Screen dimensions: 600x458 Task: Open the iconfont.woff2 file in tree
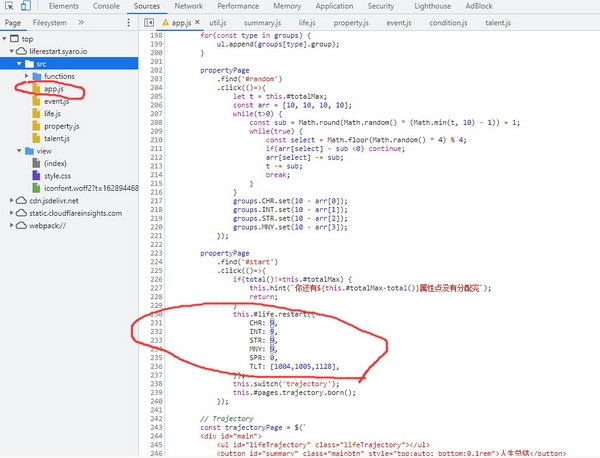91,188
